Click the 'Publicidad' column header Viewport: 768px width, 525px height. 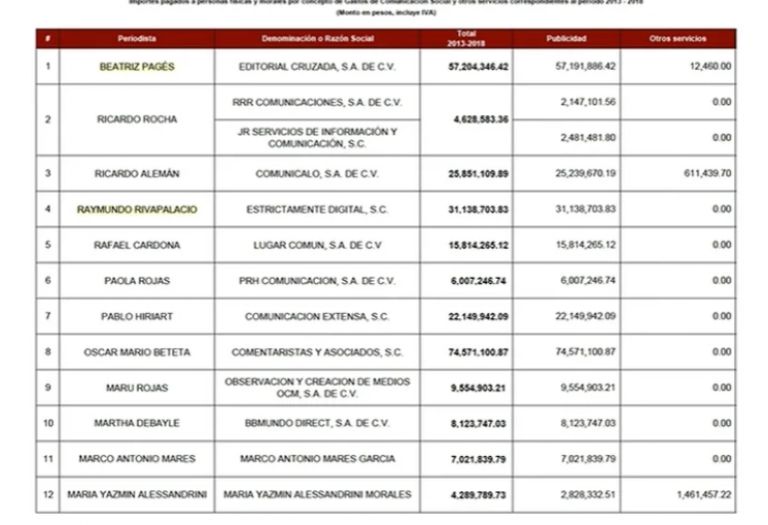[x=566, y=39]
